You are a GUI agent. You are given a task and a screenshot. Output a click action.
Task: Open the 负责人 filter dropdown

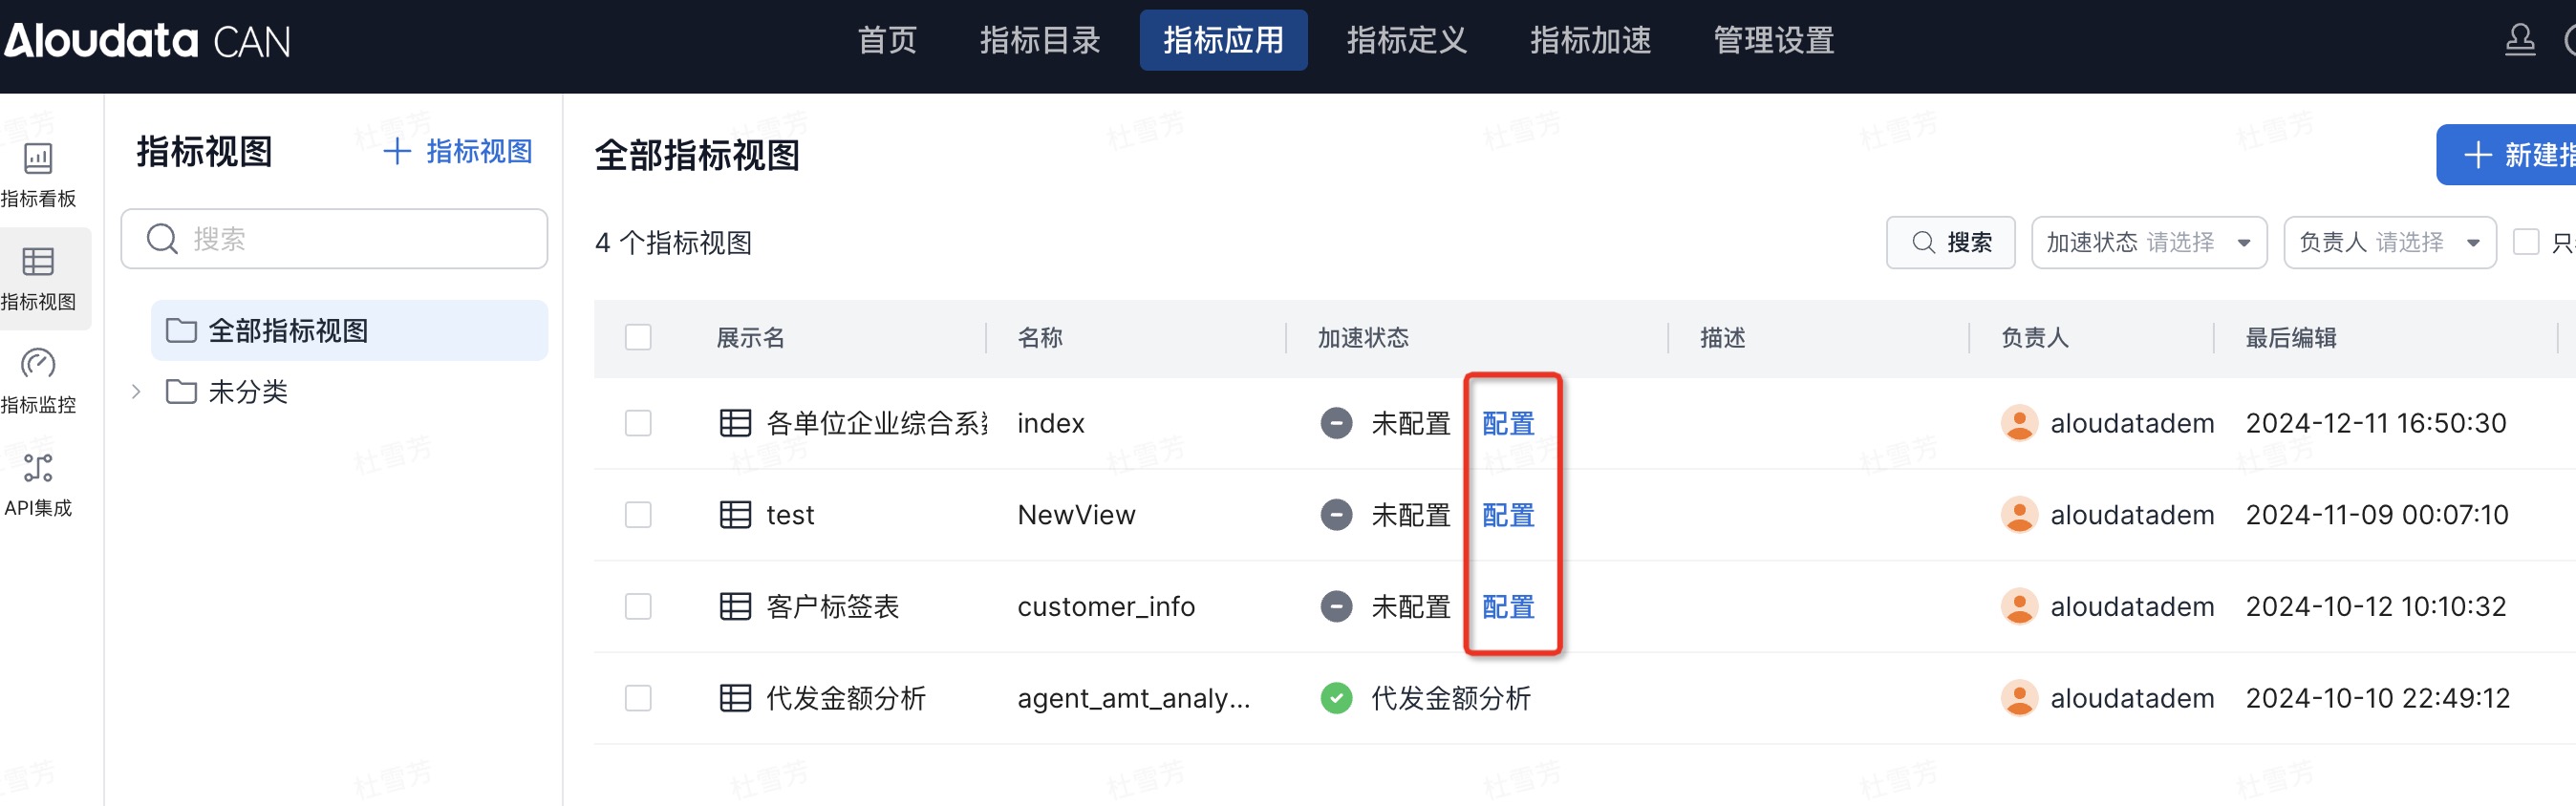click(x=2388, y=243)
